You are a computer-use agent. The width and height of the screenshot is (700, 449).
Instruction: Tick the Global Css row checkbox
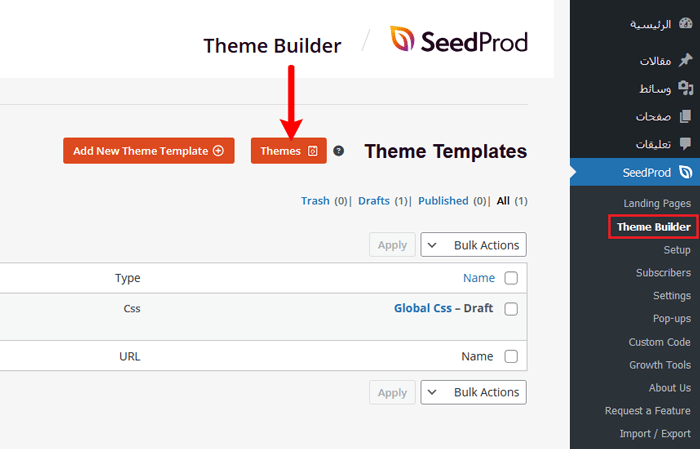(x=511, y=309)
